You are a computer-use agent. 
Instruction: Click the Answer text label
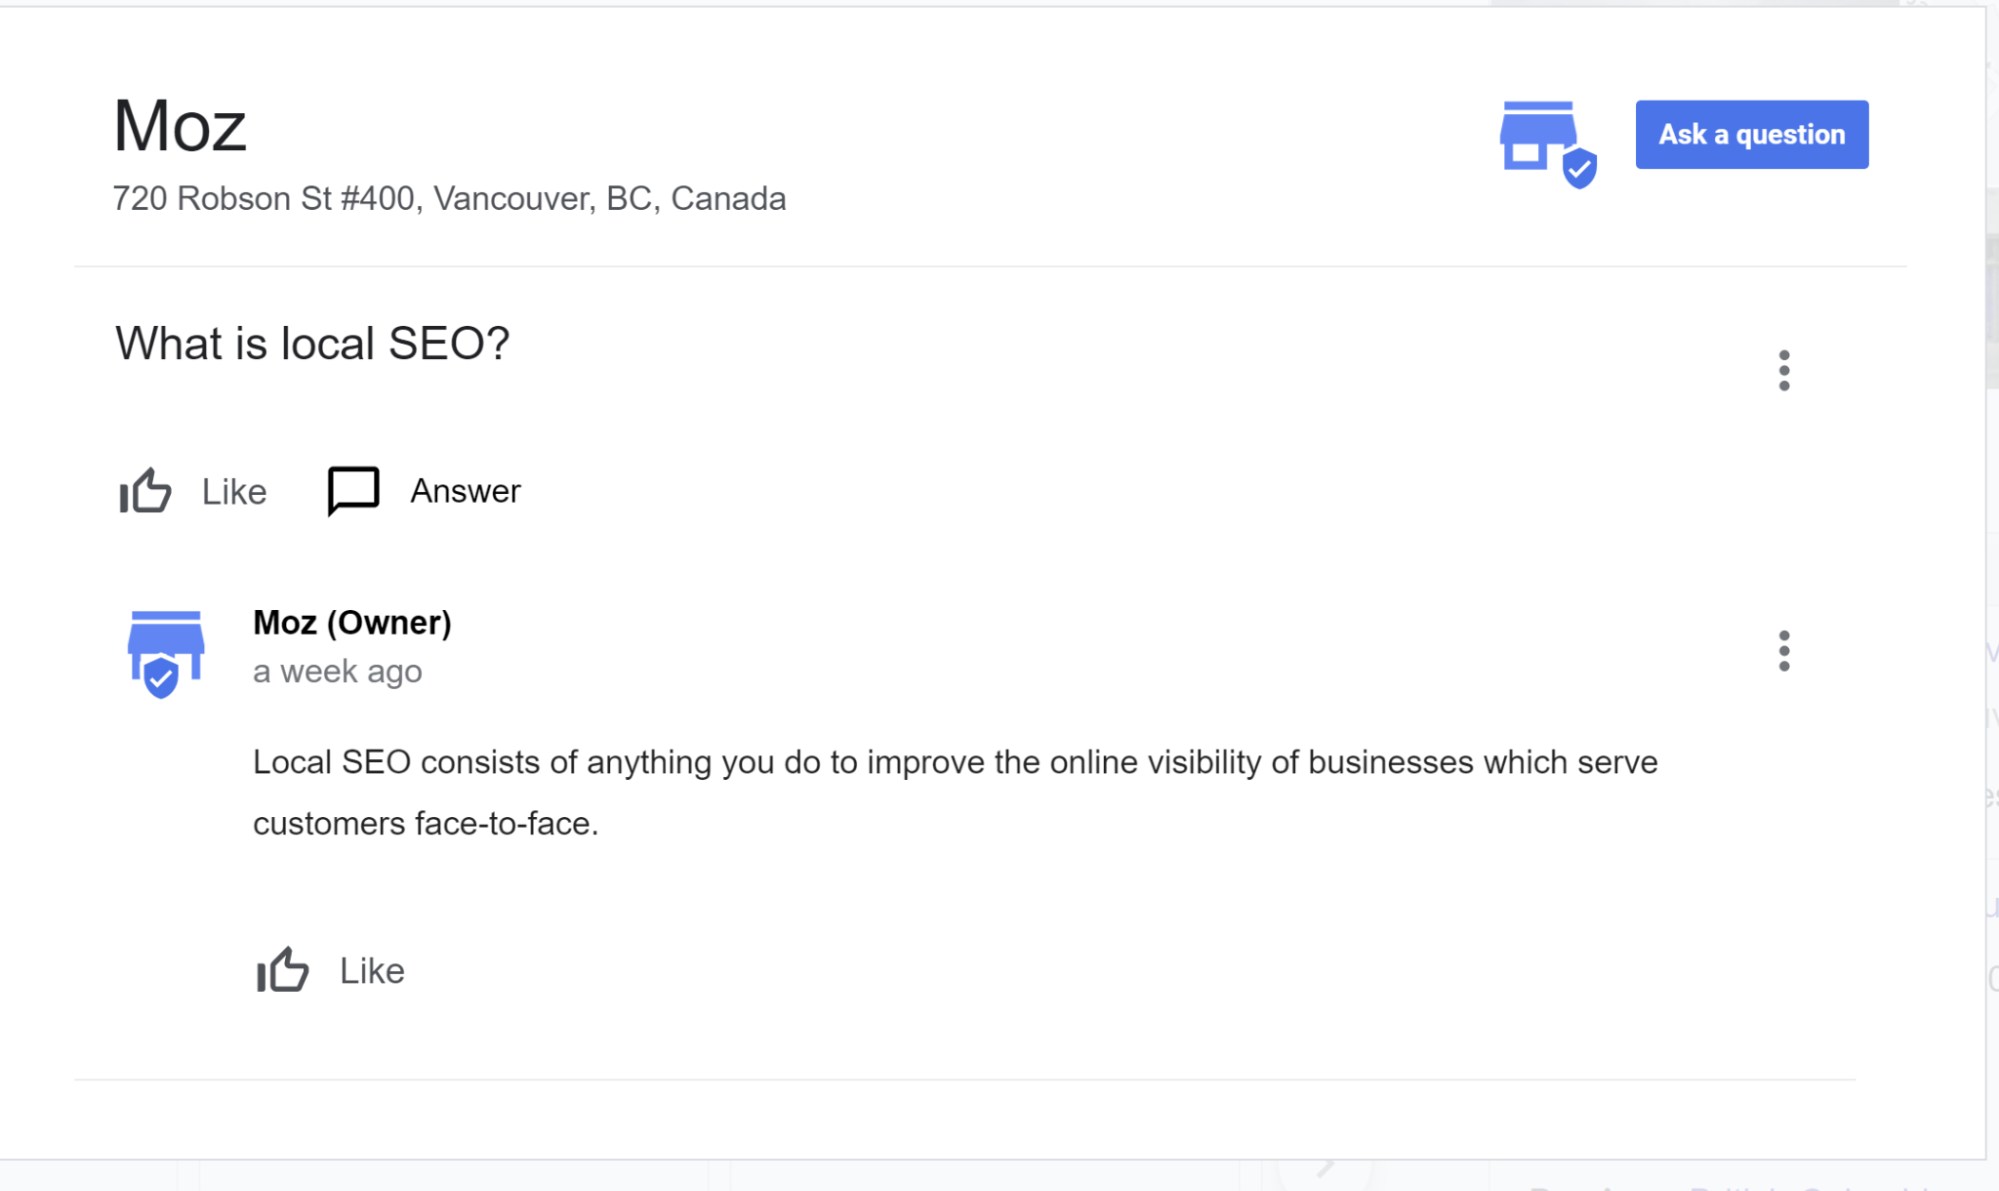[x=465, y=491]
